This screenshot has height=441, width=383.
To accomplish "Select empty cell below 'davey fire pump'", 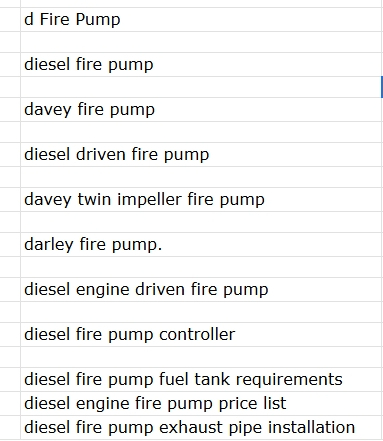I will click(201, 132).
